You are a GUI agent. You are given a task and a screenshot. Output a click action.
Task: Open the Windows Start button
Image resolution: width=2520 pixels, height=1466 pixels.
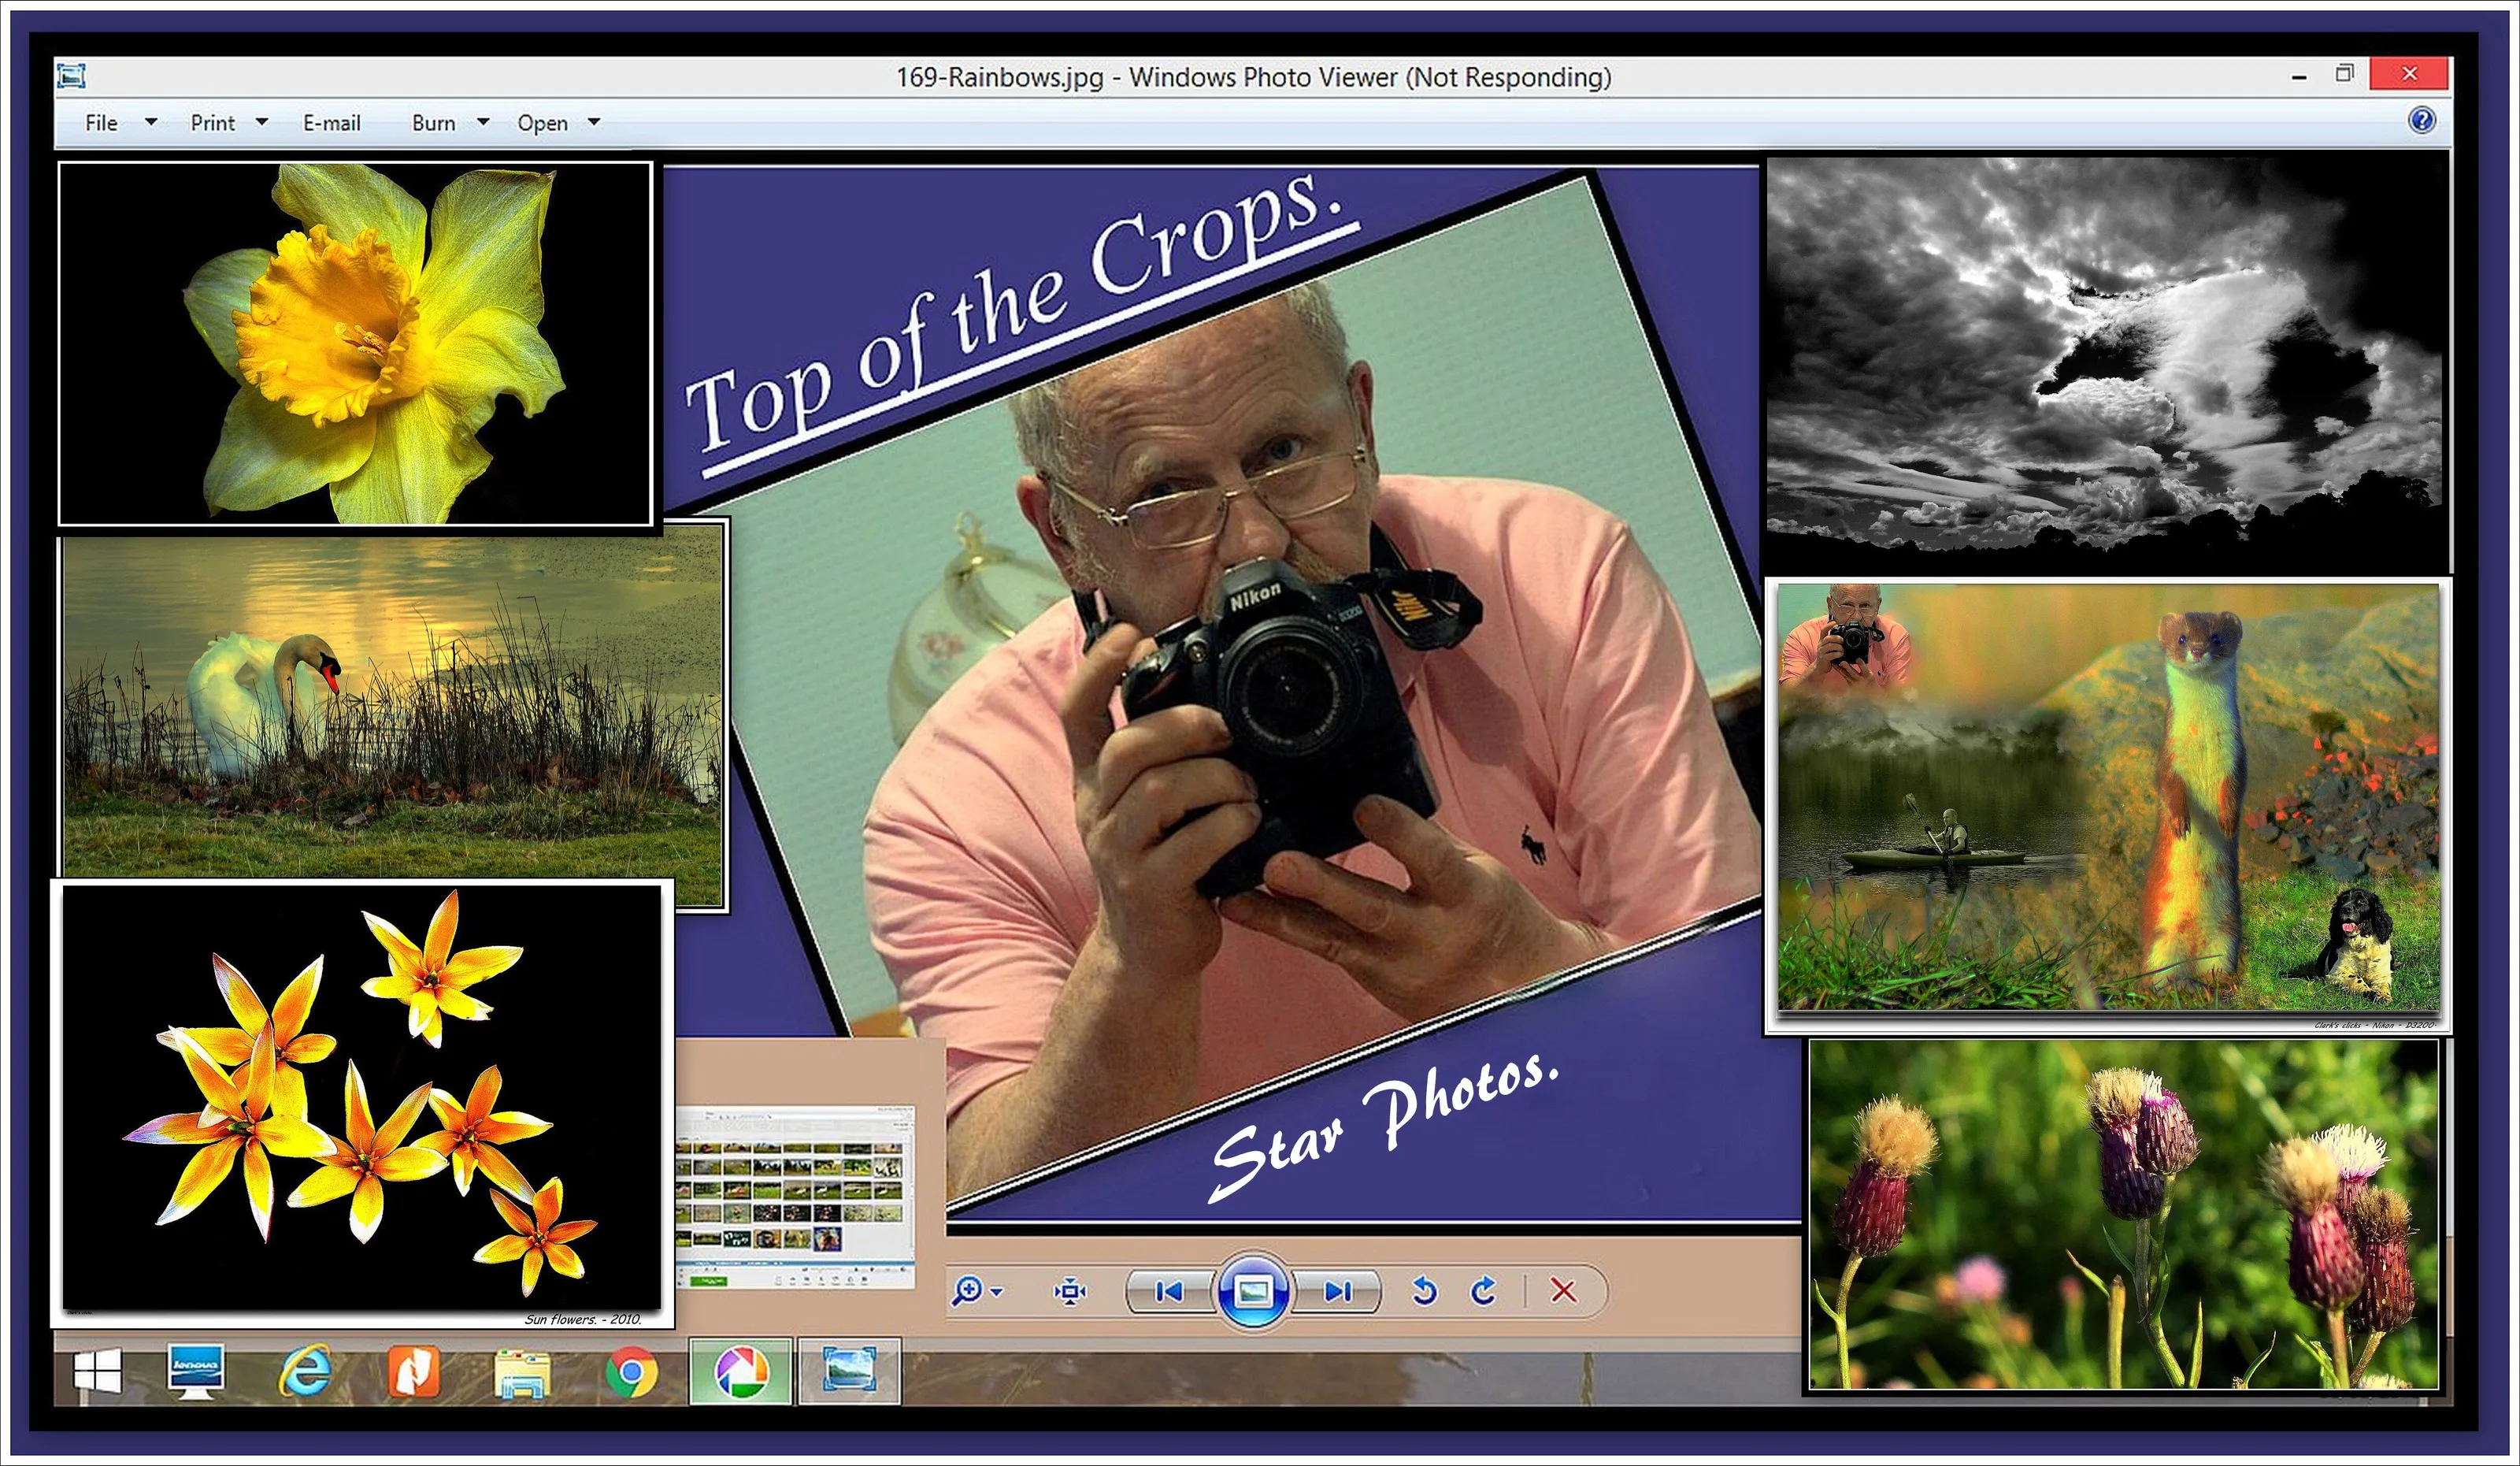[x=98, y=1371]
